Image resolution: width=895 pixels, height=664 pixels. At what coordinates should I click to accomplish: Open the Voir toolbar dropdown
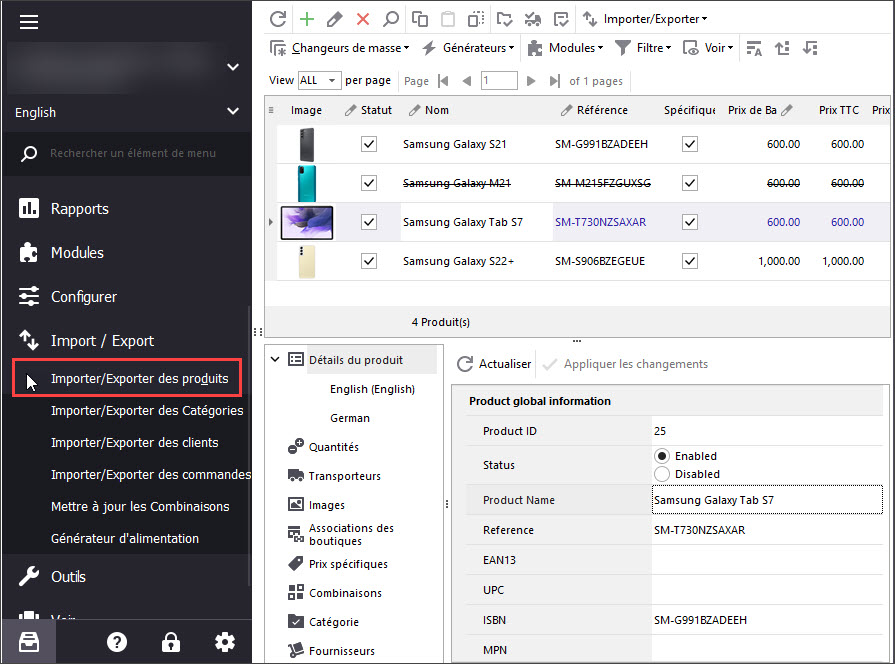coord(708,48)
